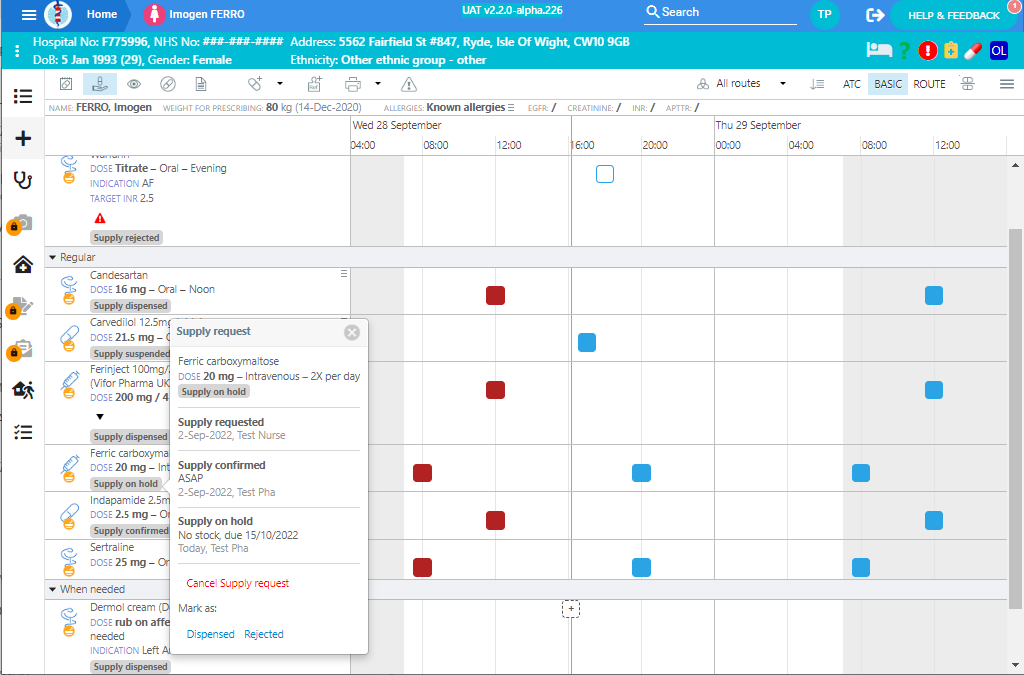Click the calendar pill toolbar icon
This screenshot has height=675, width=1024.
(66, 84)
